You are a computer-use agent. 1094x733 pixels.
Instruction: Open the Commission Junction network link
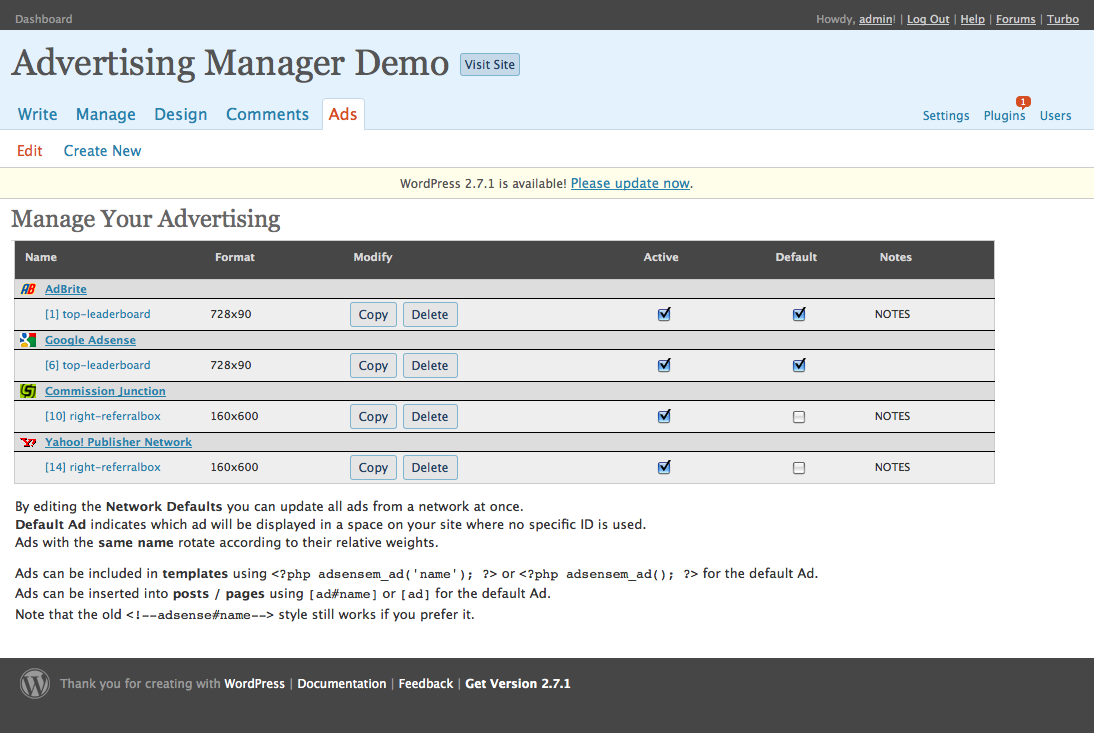[x=105, y=391]
